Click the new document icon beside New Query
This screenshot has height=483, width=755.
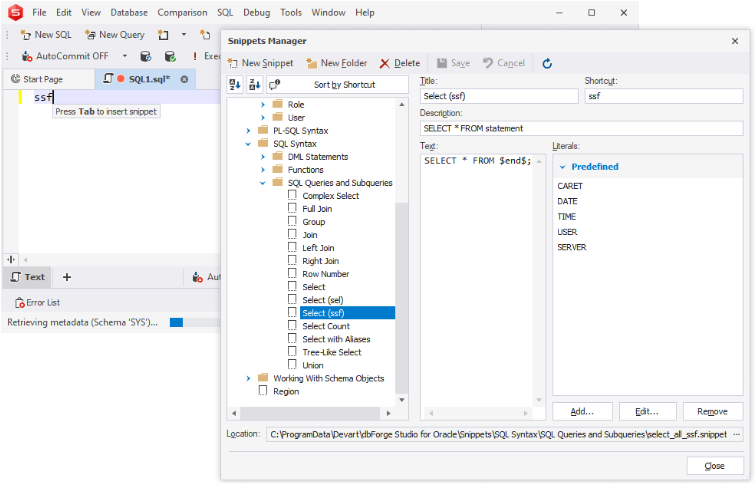(163, 35)
